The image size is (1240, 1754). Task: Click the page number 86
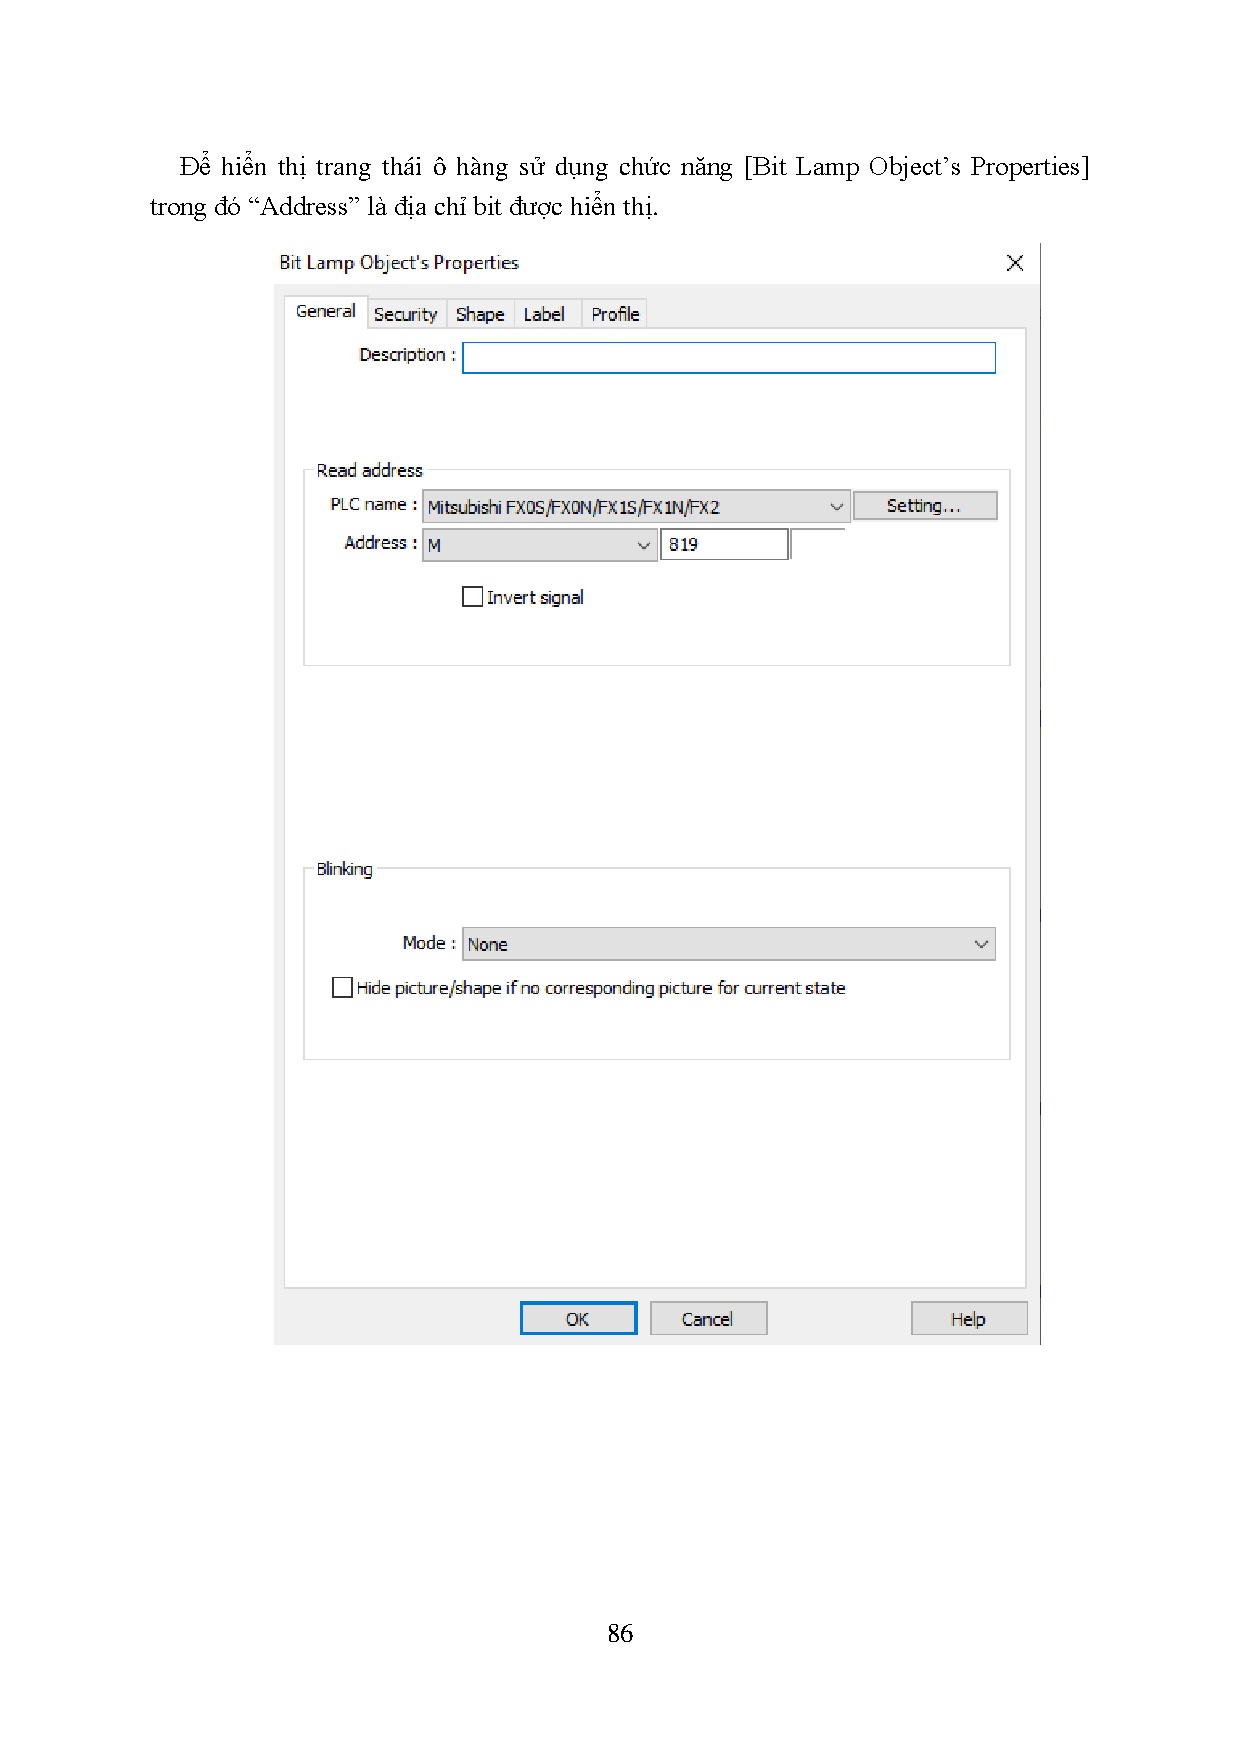[620, 1633]
